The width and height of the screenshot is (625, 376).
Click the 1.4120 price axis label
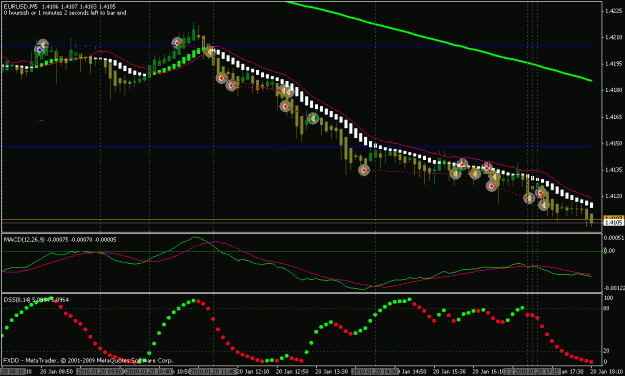614,196
